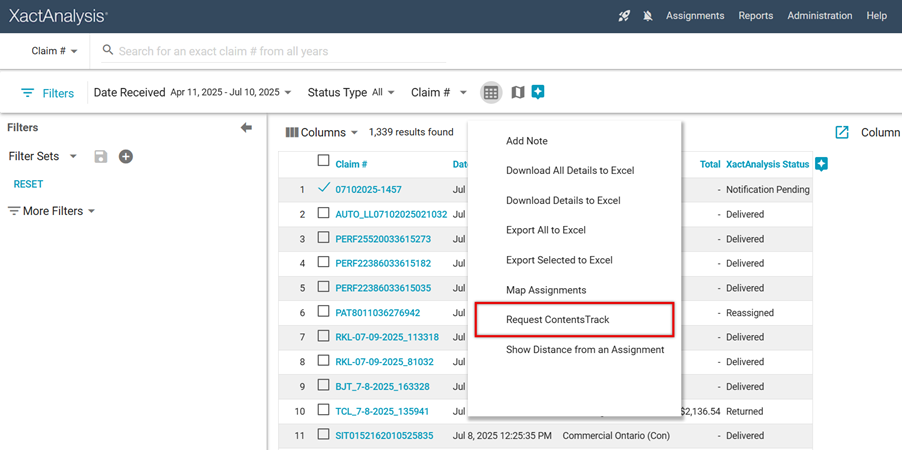Click the rocket icon in header
This screenshot has height=450, width=902.
point(624,16)
